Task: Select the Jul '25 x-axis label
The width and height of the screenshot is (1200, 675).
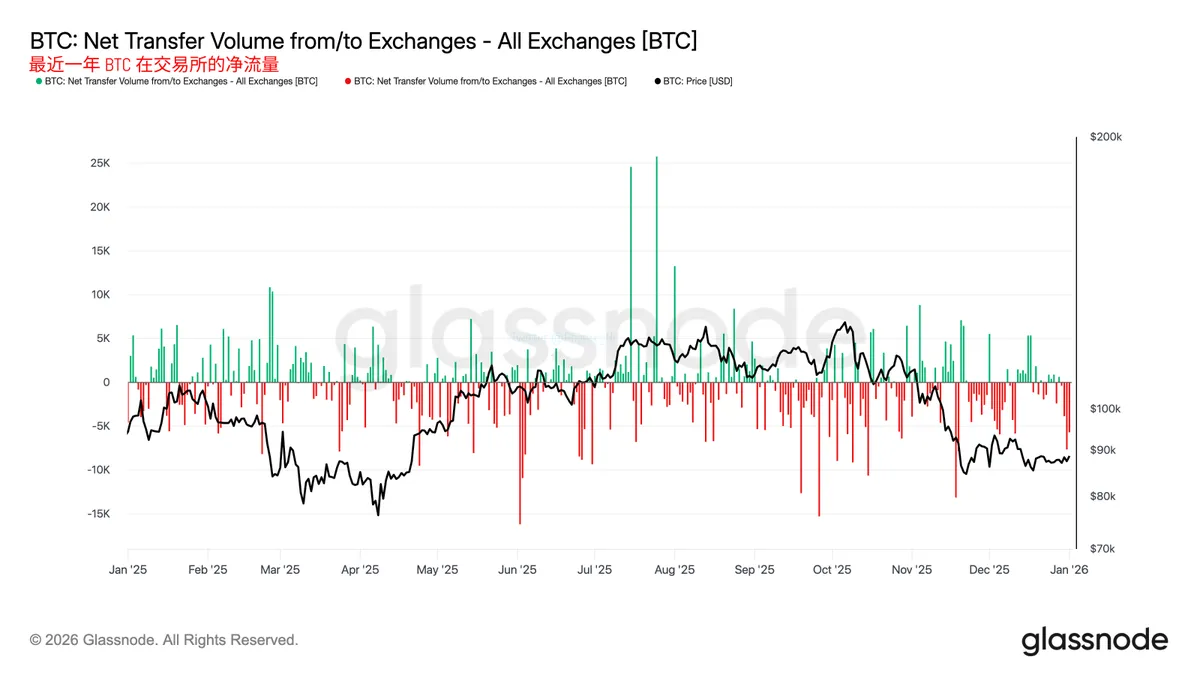Action: pyautogui.click(x=594, y=570)
